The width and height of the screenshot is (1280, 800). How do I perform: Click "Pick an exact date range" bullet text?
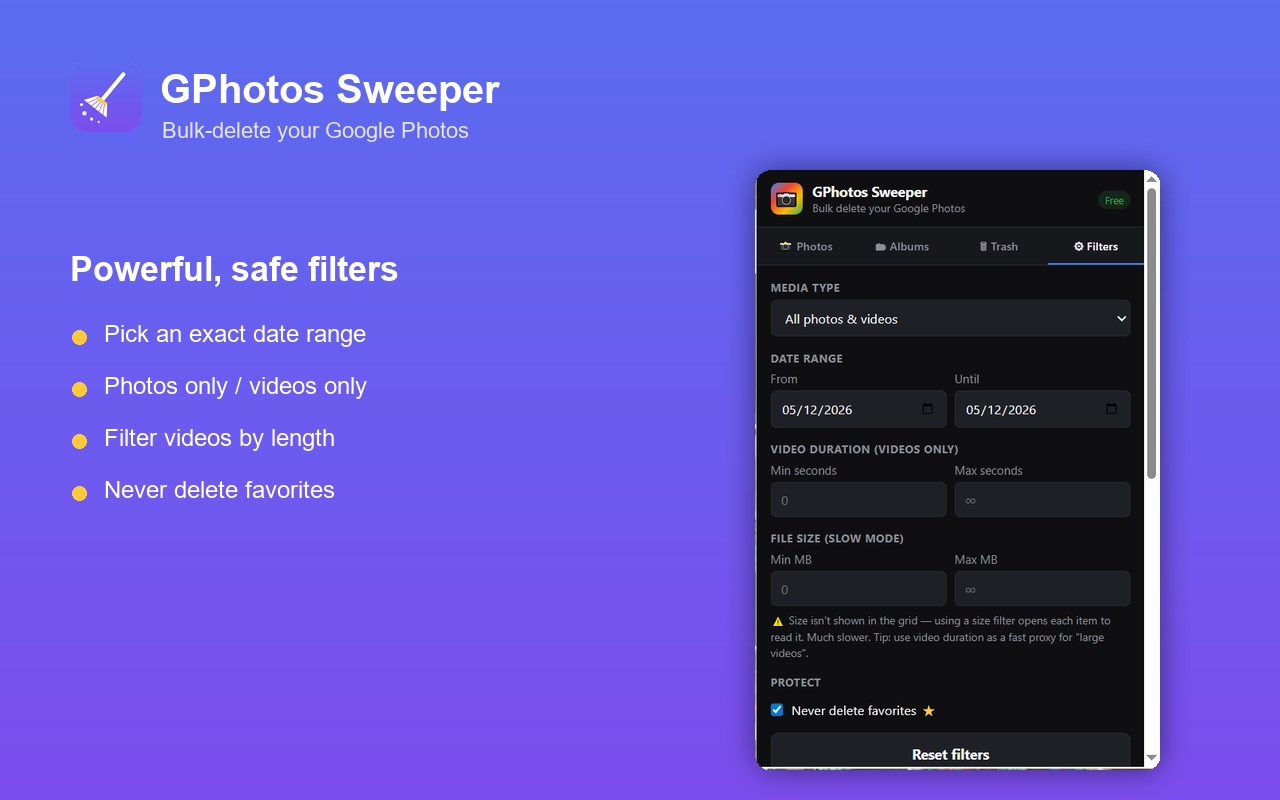coord(235,334)
